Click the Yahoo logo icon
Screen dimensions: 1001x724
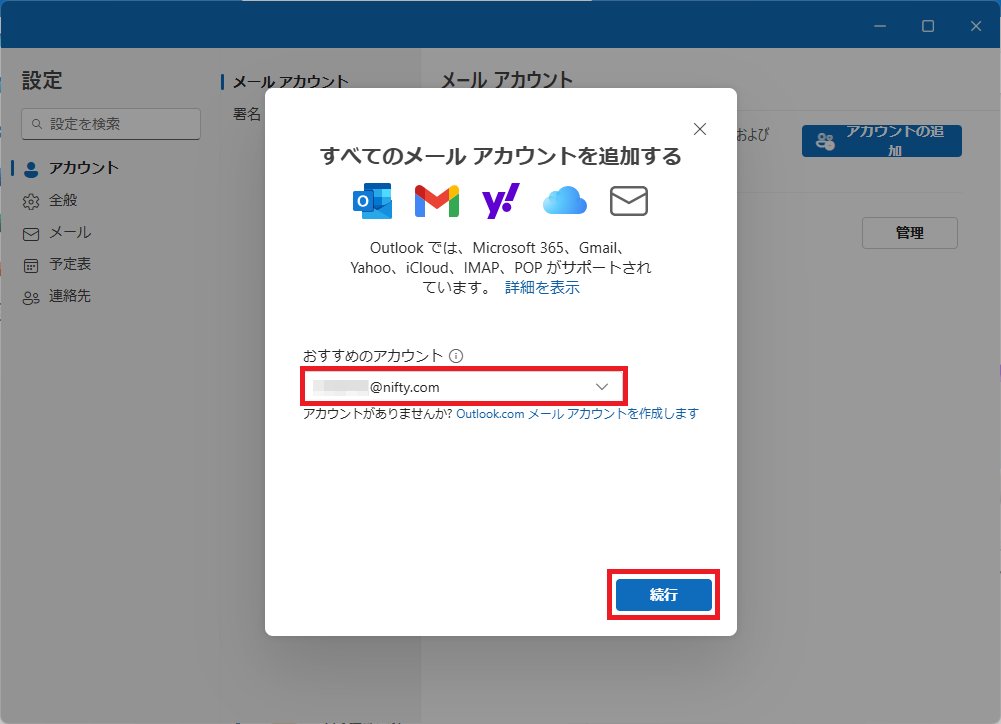tap(500, 201)
